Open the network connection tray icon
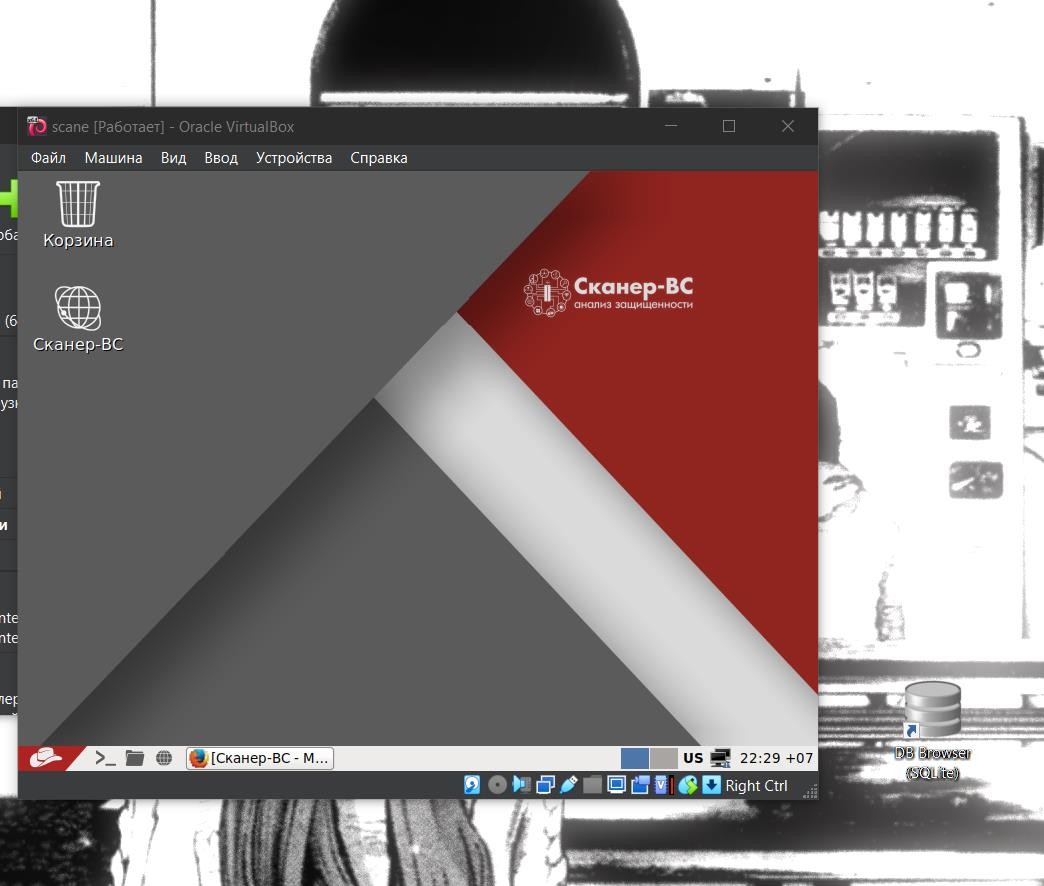 coord(720,758)
